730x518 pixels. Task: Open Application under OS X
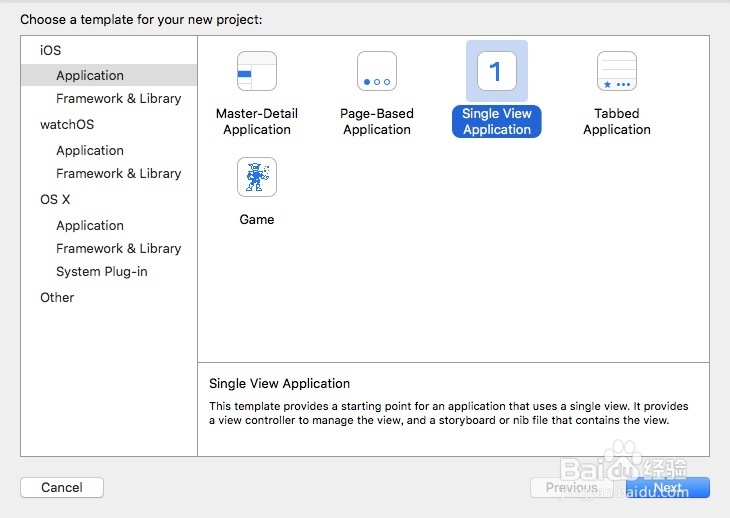tap(90, 225)
